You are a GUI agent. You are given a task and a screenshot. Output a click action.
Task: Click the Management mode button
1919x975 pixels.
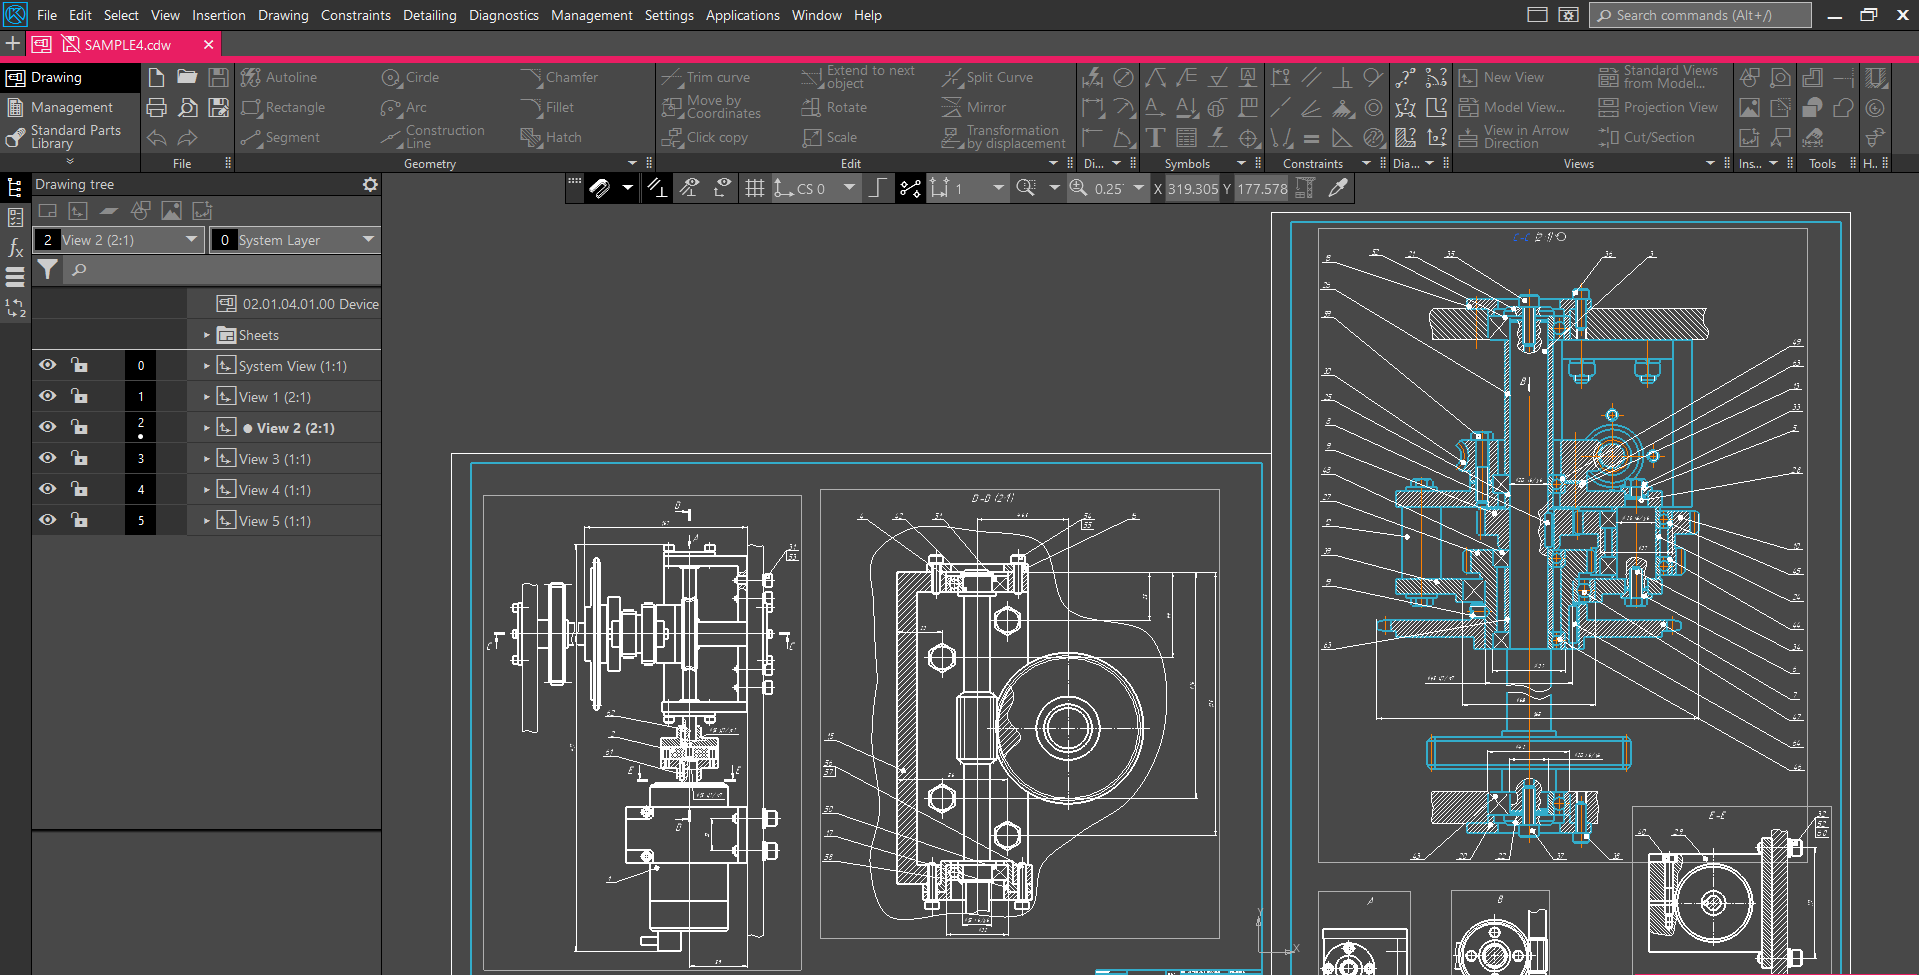coord(70,107)
